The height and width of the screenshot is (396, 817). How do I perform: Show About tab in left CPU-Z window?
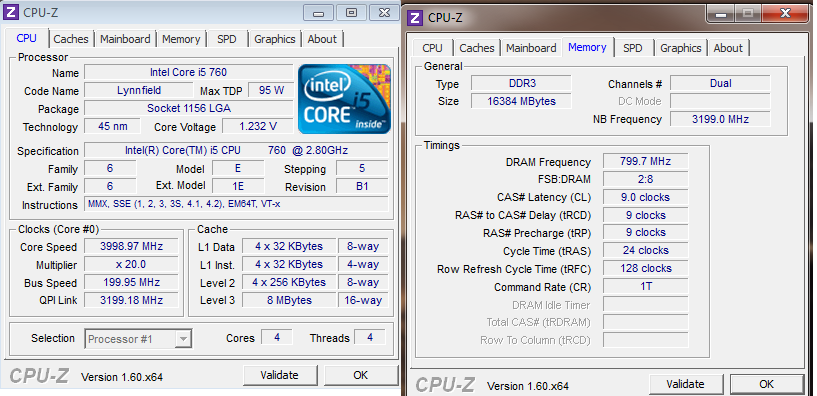(x=322, y=39)
